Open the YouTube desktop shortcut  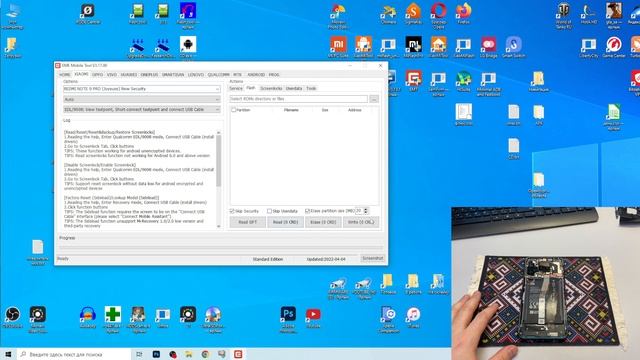(313, 317)
